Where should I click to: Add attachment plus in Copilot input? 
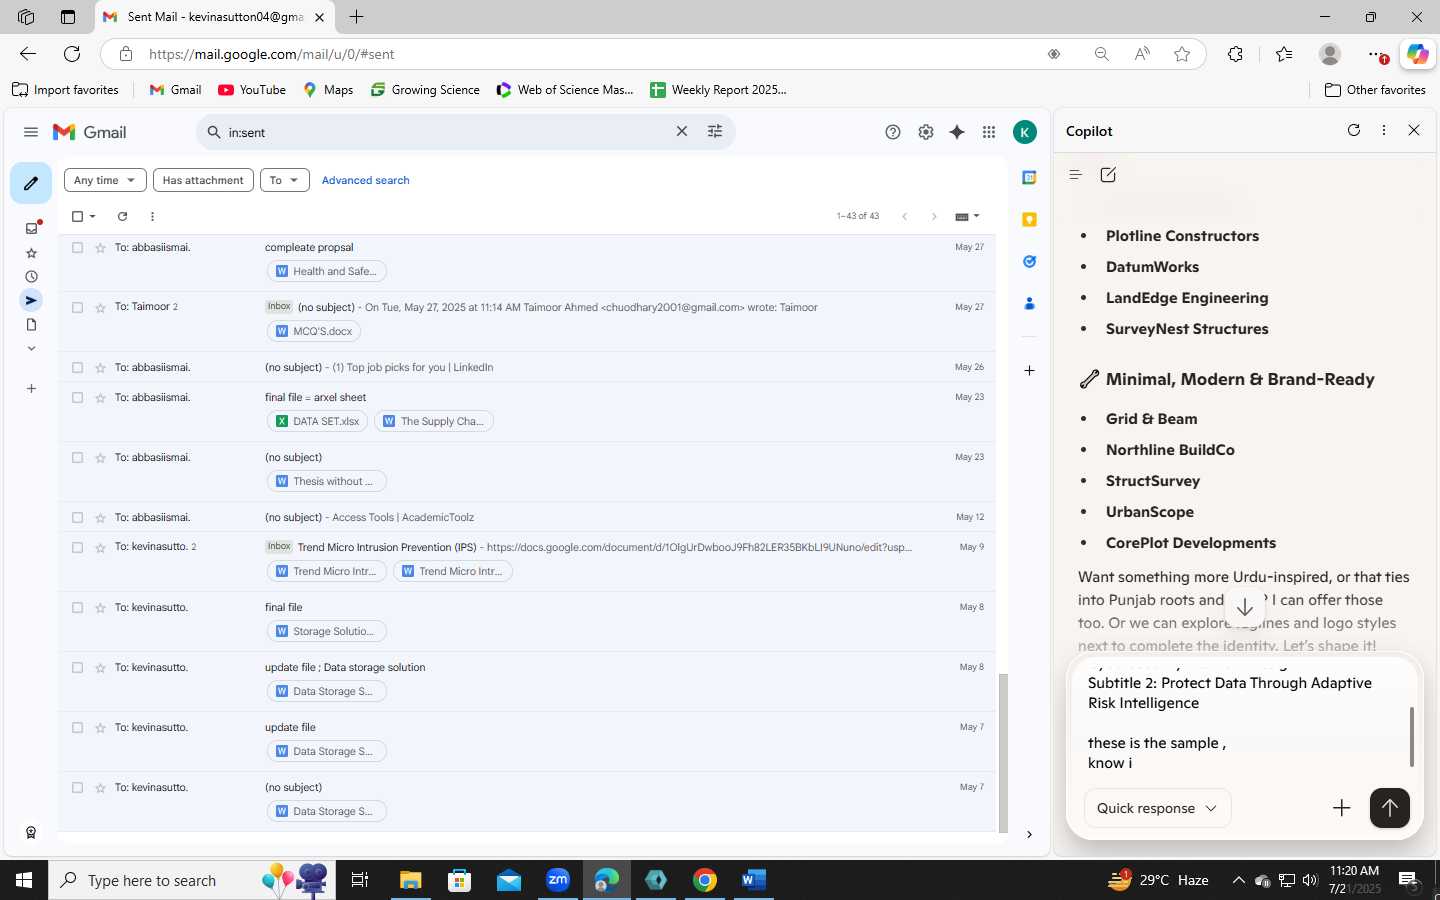(x=1342, y=808)
